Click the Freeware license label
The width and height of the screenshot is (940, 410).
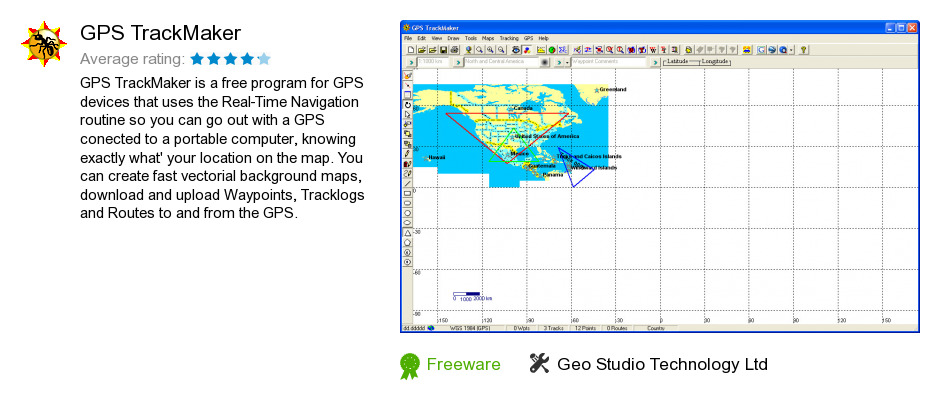(x=463, y=364)
